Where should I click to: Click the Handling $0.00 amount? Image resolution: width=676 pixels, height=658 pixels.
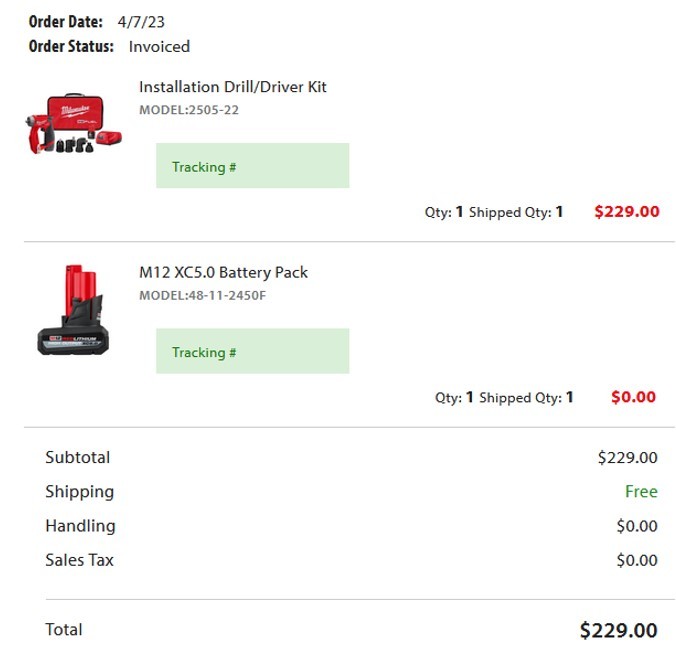point(637,526)
